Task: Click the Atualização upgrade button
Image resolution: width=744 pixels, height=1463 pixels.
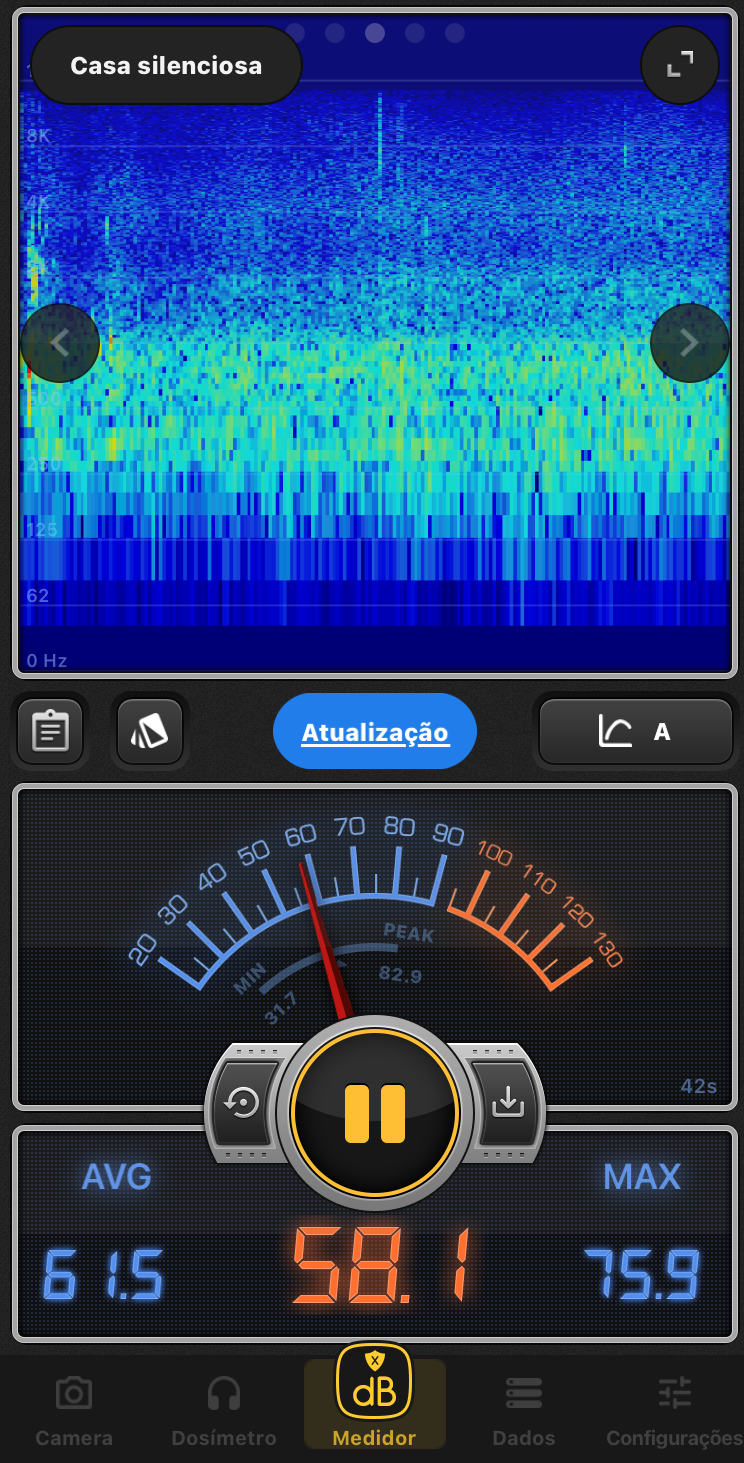Action: [x=375, y=732]
